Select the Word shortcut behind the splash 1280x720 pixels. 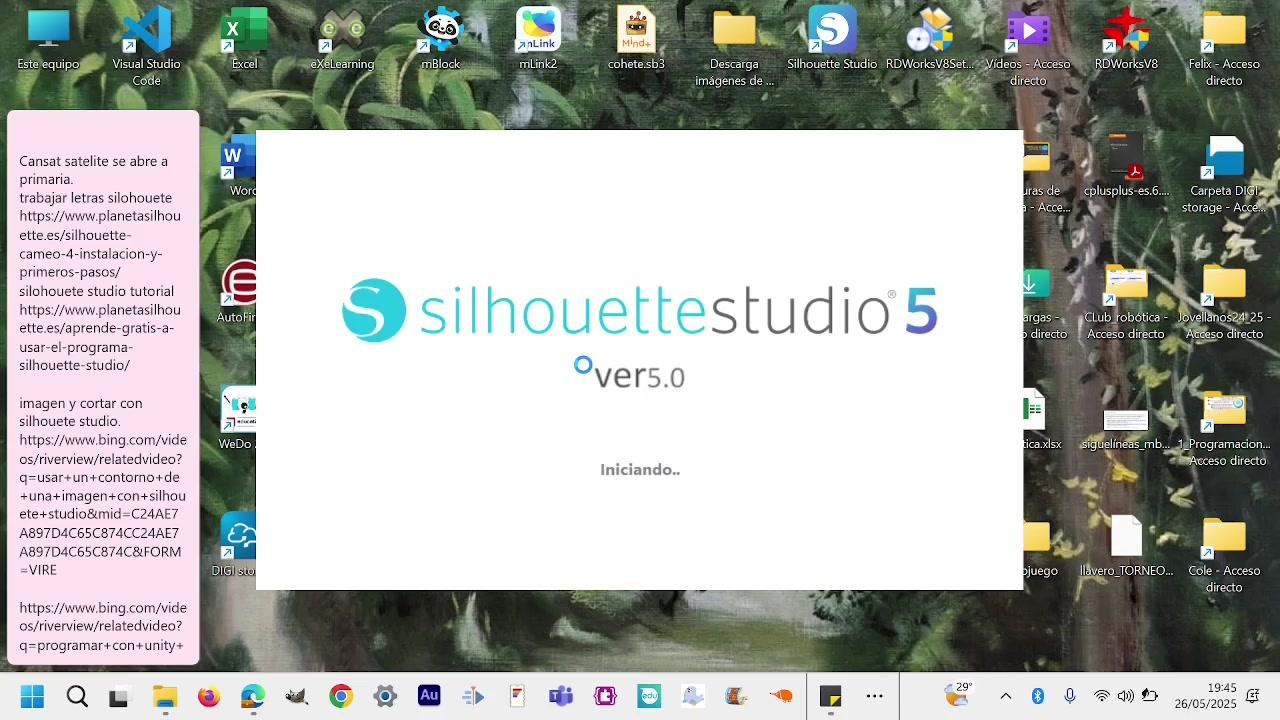tap(238, 166)
